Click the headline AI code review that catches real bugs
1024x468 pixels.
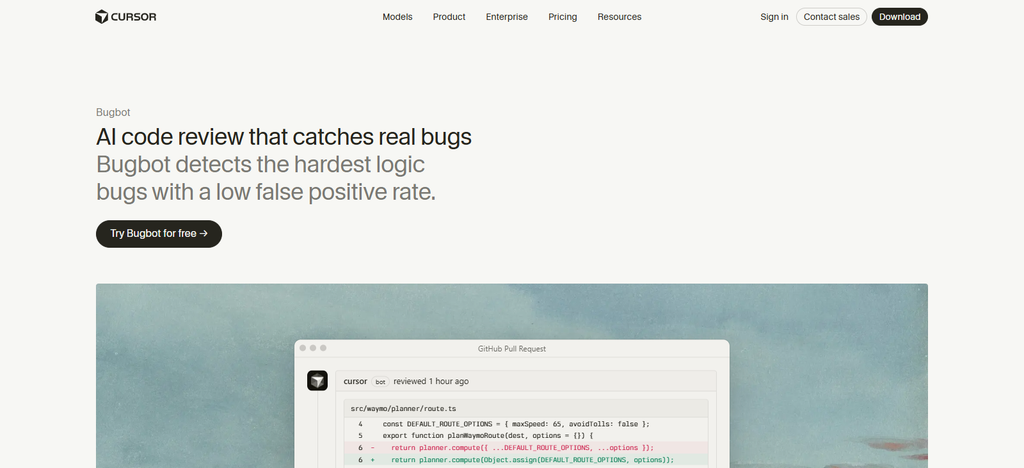tap(283, 137)
